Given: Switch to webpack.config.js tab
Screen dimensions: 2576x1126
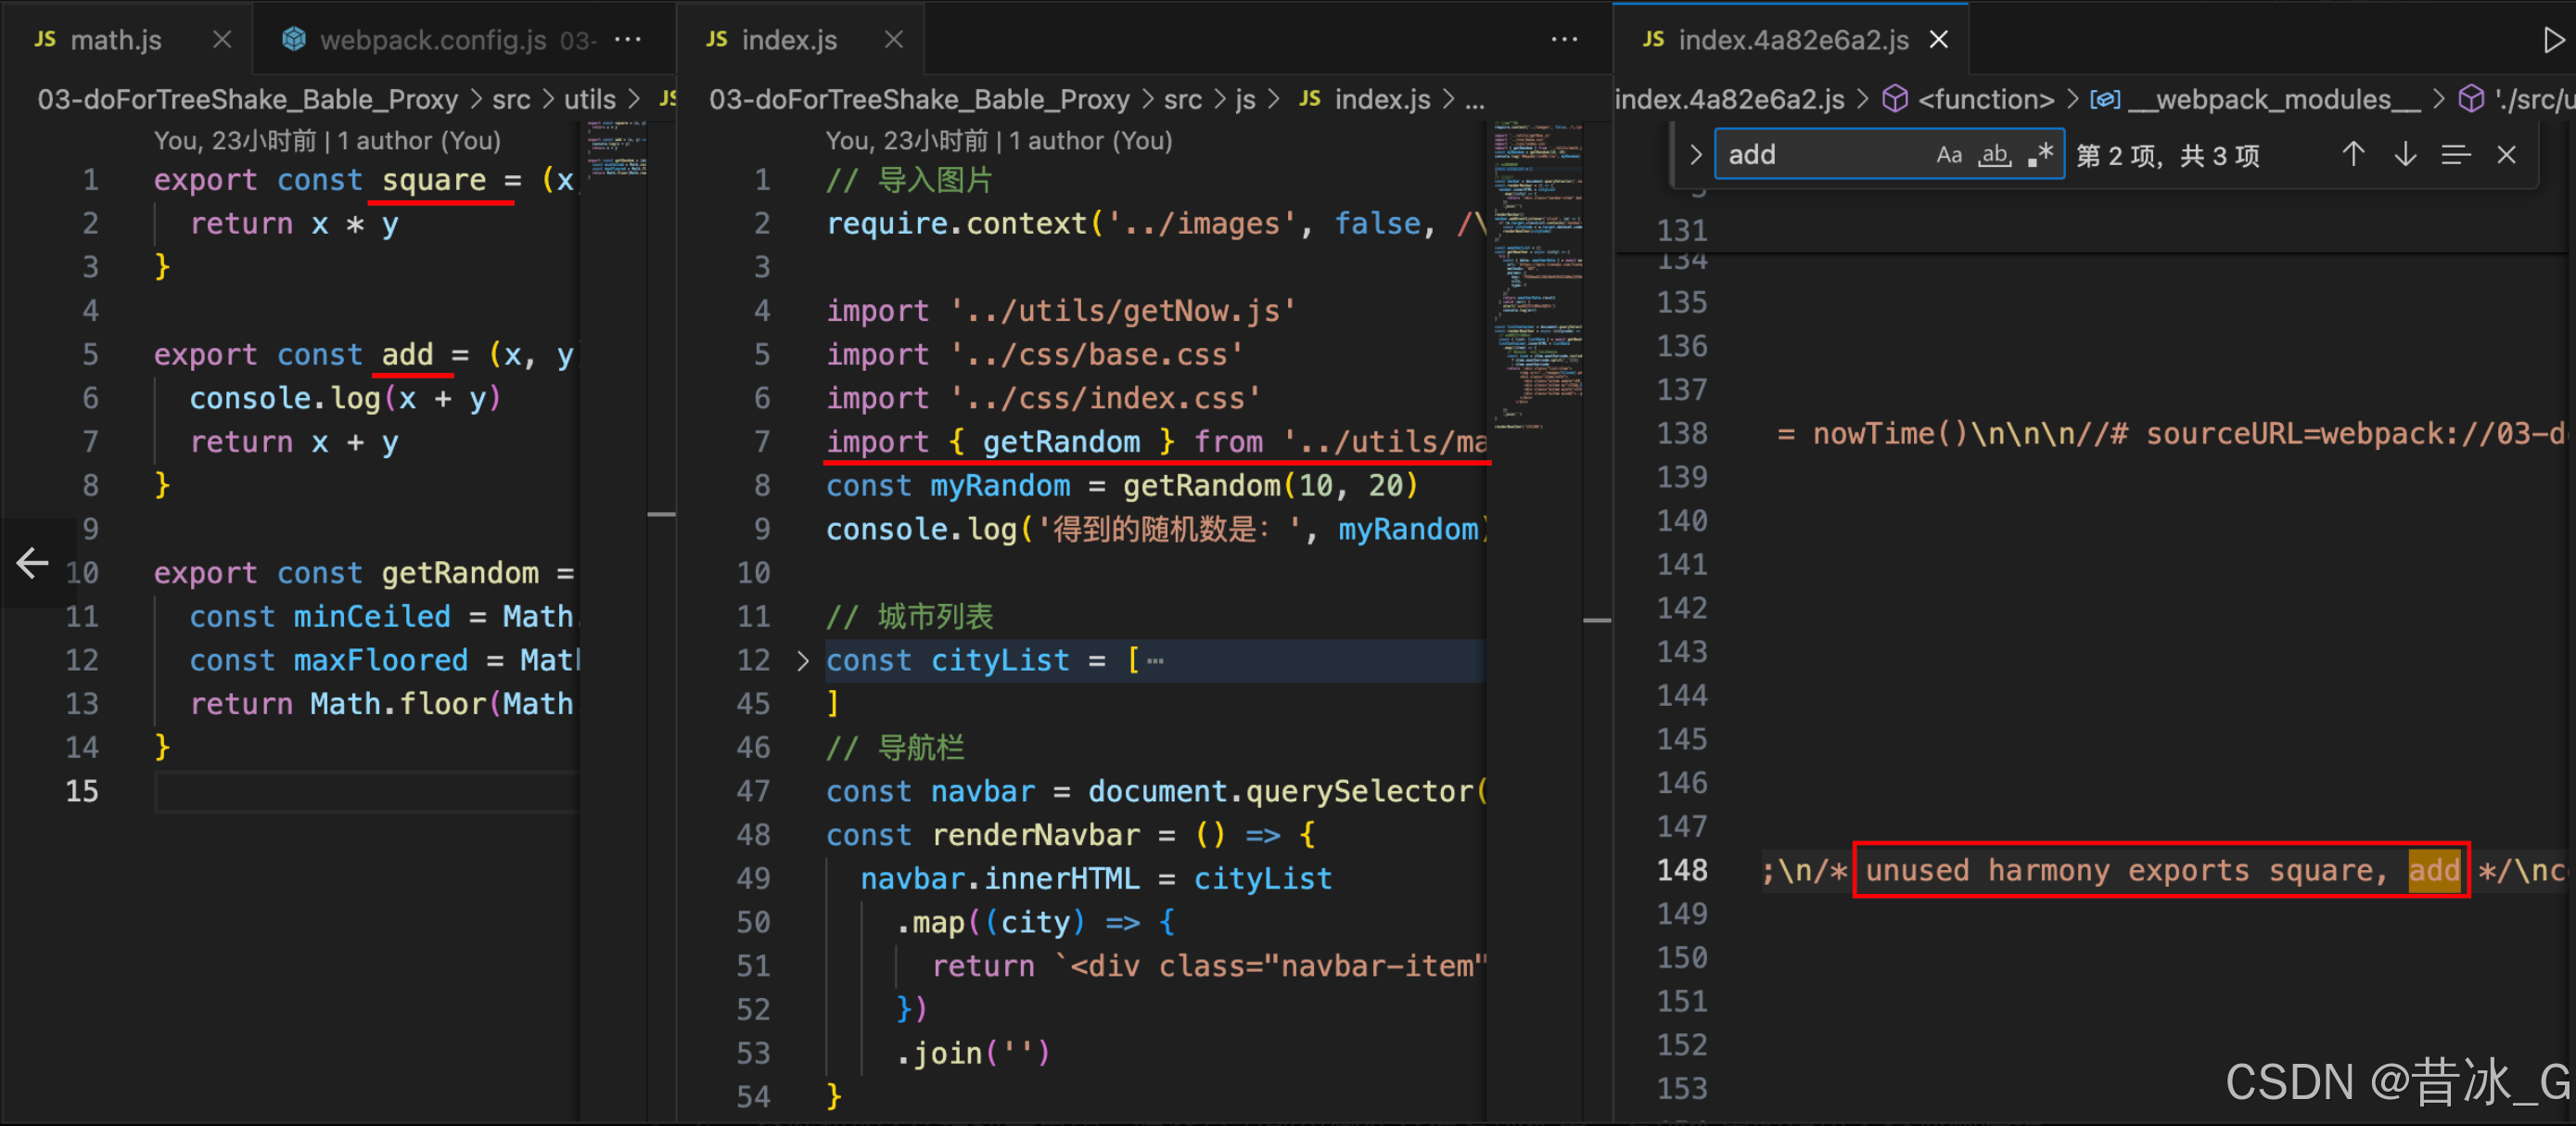Looking at the screenshot, I should pyautogui.click(x=432, y=40).
